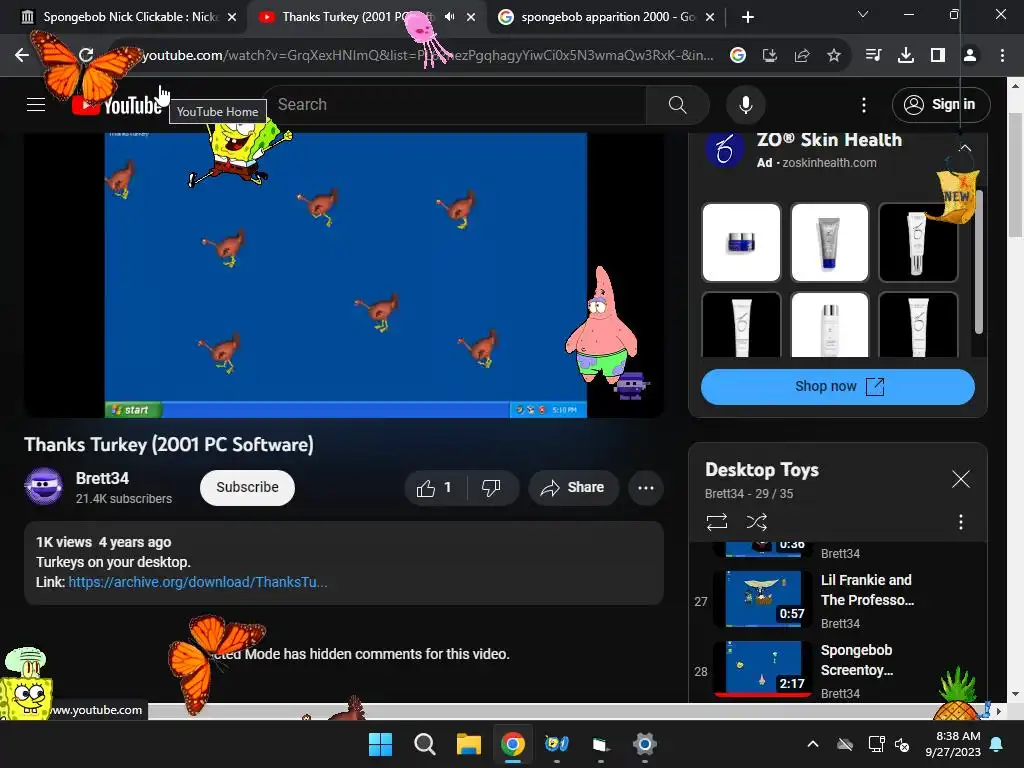1024x768 pixels.
Task: Open a new browser tab
Action: [x=748, y=17]
